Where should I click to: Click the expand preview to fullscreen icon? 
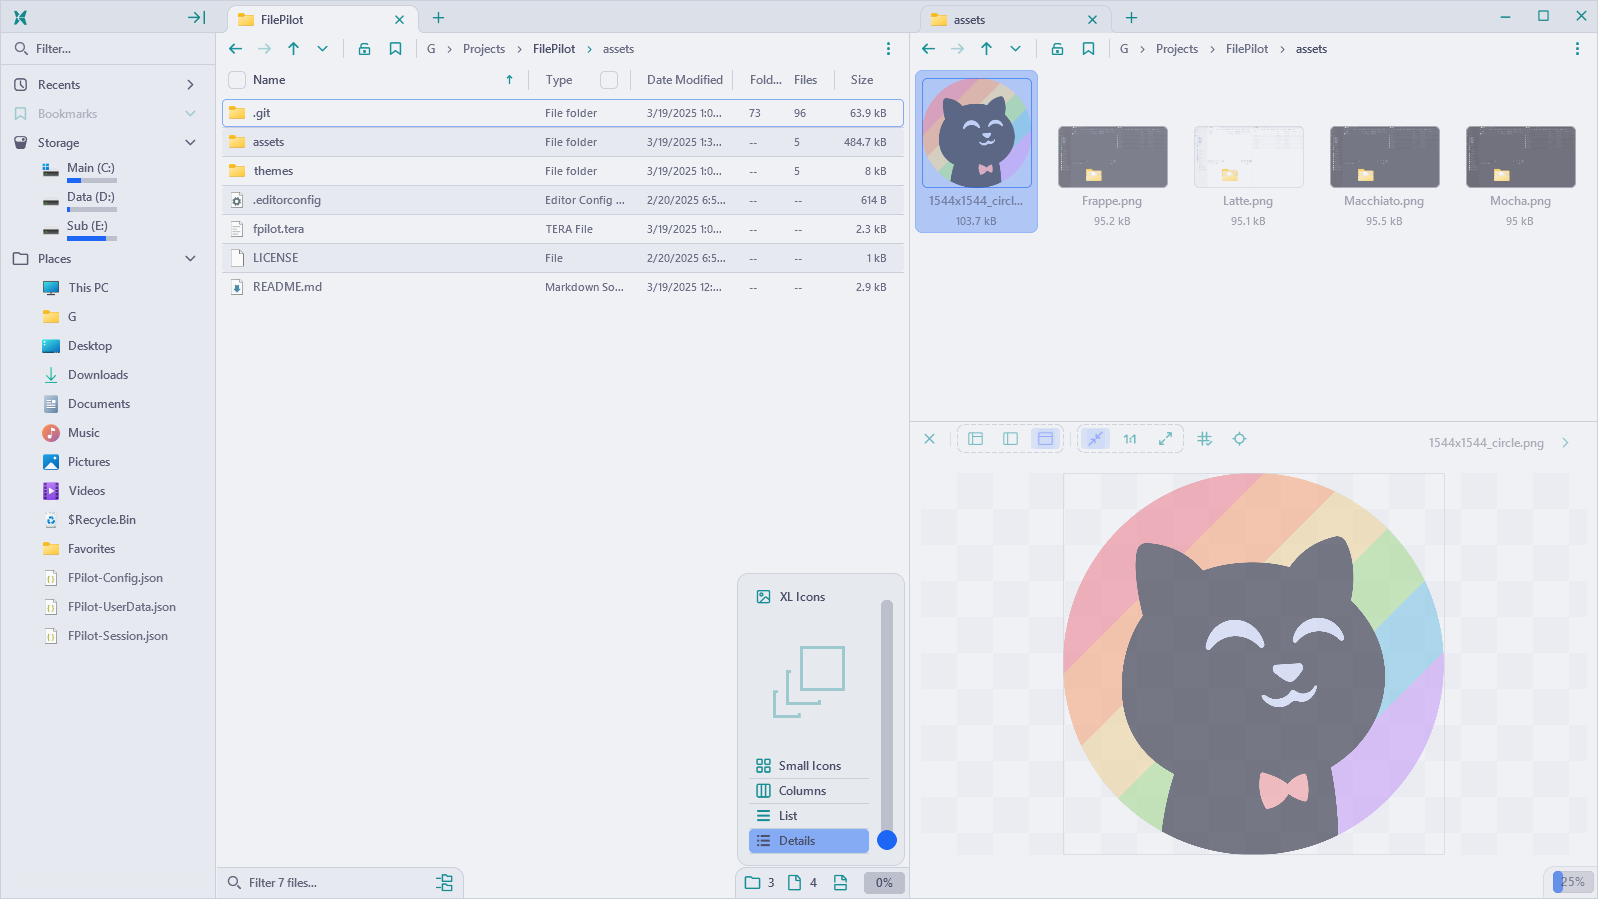[1165, 439]
